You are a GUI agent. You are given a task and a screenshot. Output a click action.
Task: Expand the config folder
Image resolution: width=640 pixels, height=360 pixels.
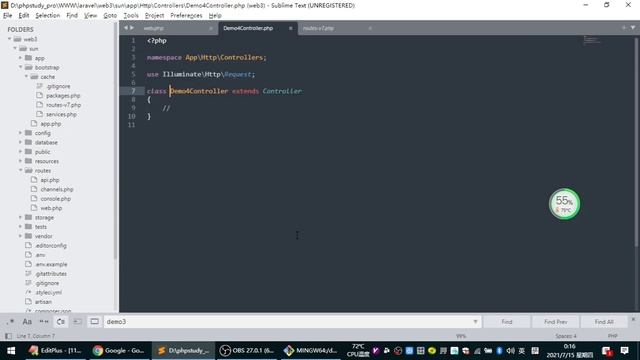click(20, 133)
